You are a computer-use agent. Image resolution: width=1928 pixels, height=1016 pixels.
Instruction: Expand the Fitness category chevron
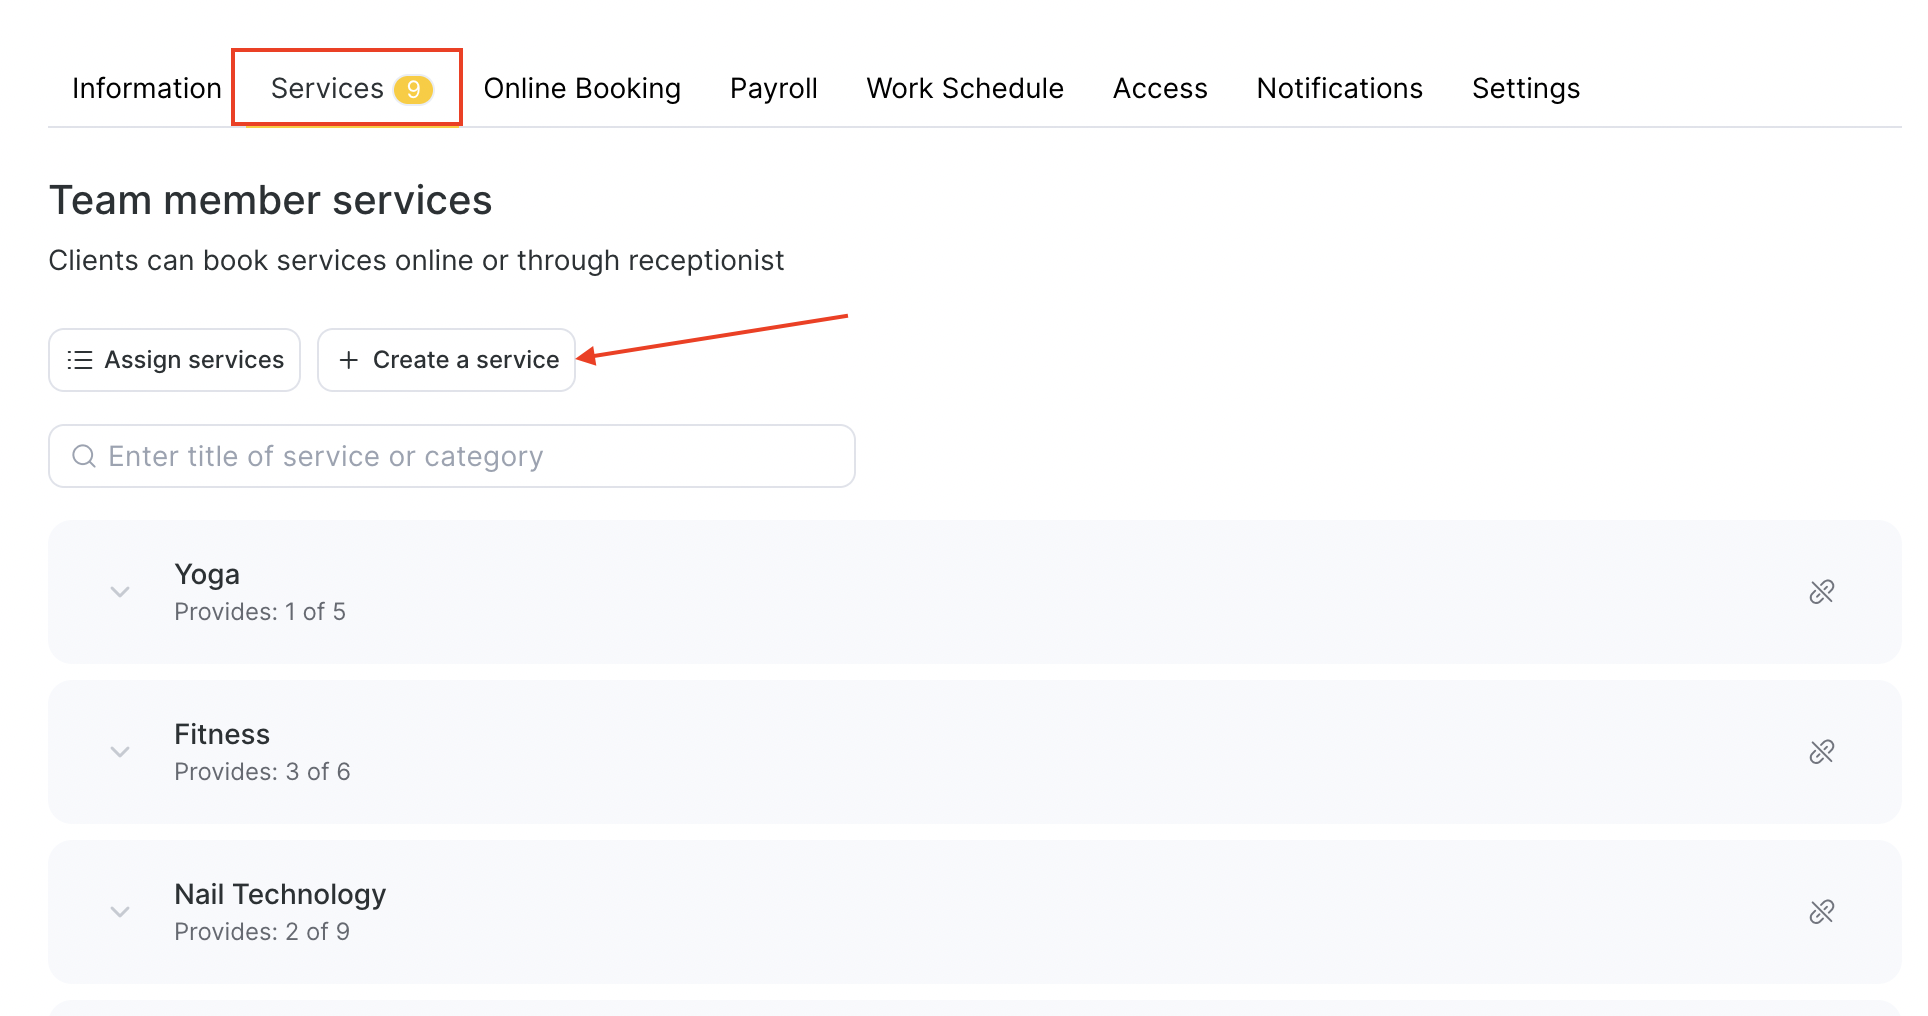[x=120, y=752]
